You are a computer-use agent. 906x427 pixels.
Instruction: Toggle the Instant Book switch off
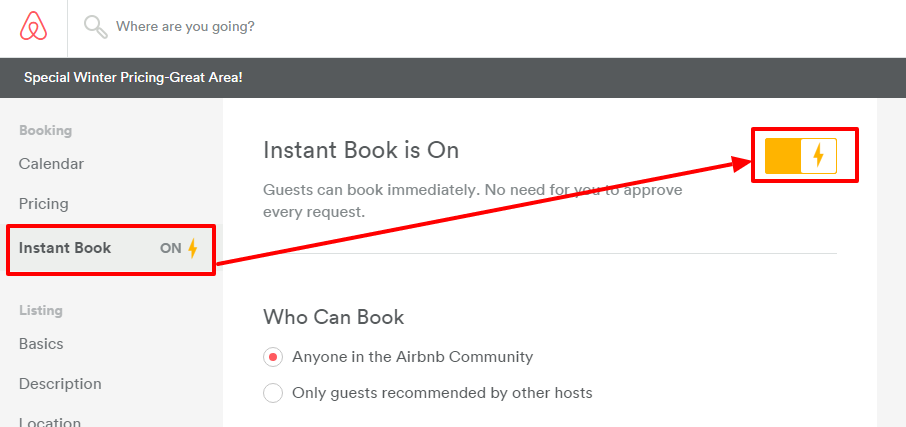point(800,155)
